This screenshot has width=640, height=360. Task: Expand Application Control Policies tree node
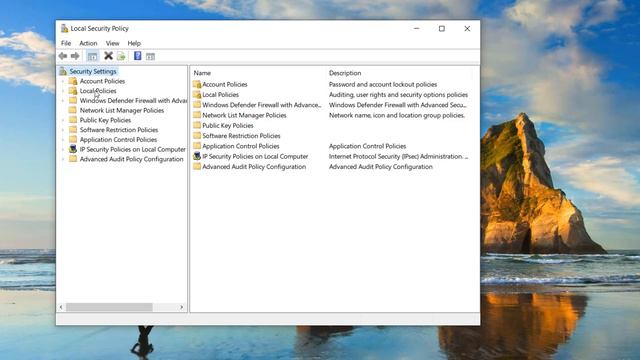[x=63, y=140]
